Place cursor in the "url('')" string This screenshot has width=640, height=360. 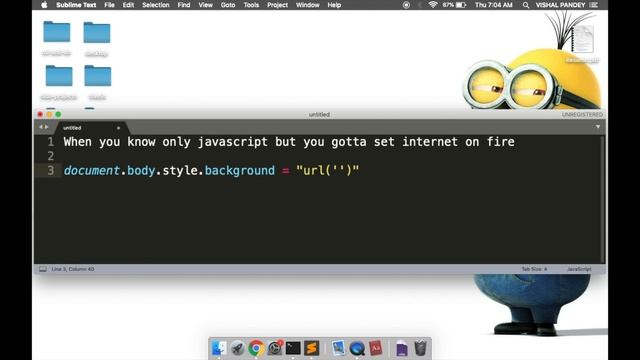[327, 171]
